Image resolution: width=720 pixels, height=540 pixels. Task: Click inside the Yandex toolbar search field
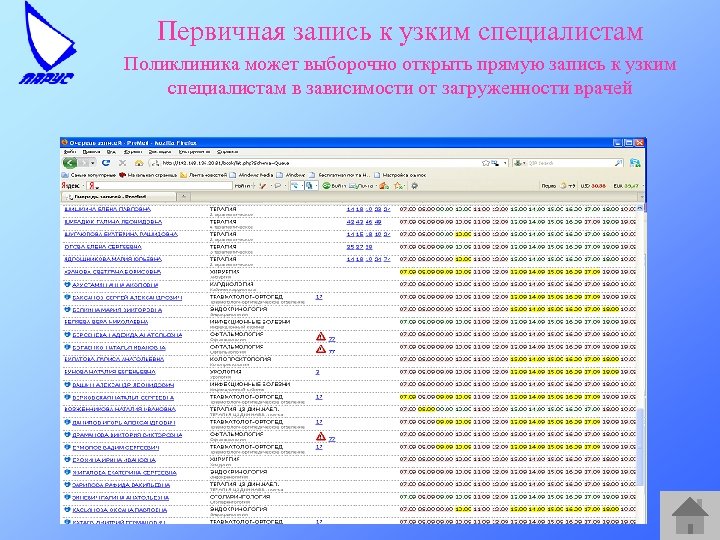160,186
